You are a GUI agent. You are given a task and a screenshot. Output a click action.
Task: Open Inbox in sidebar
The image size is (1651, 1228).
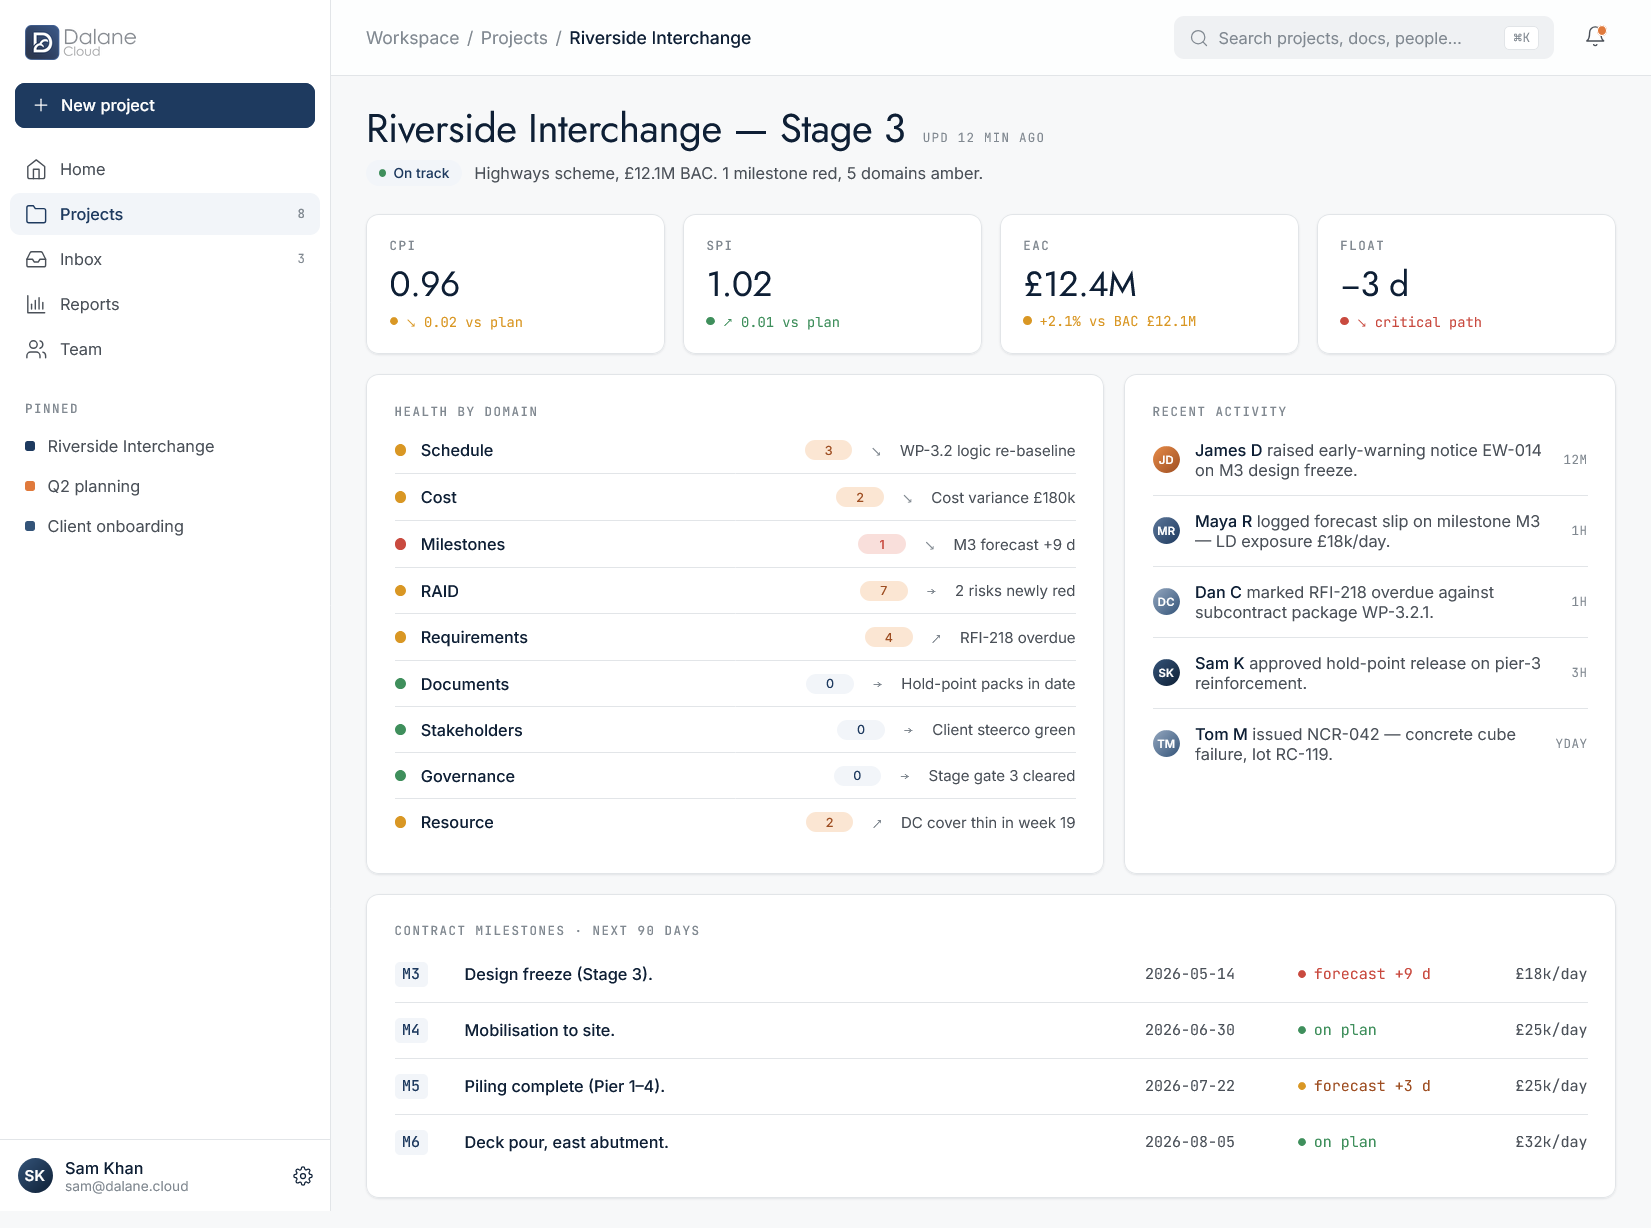[x=165, y=259]
